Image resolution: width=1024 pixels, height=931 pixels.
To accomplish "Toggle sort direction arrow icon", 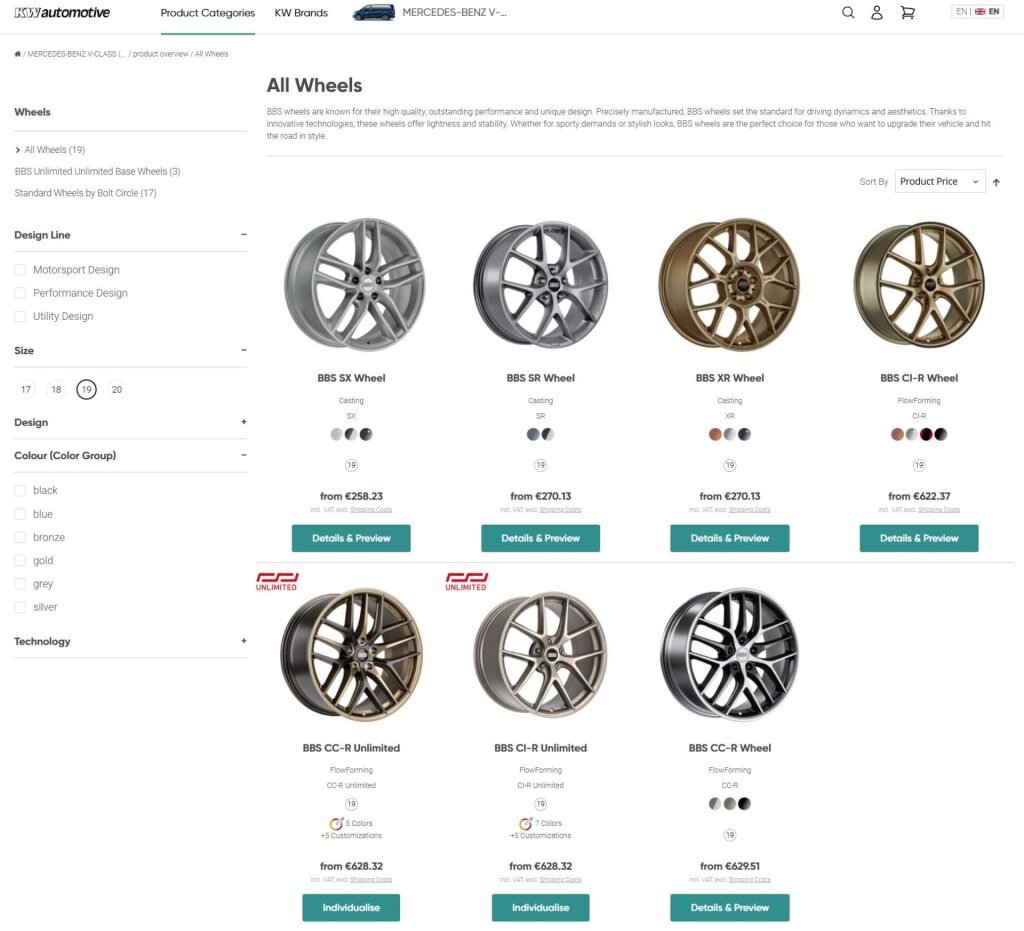I will [x=996, y=182].
